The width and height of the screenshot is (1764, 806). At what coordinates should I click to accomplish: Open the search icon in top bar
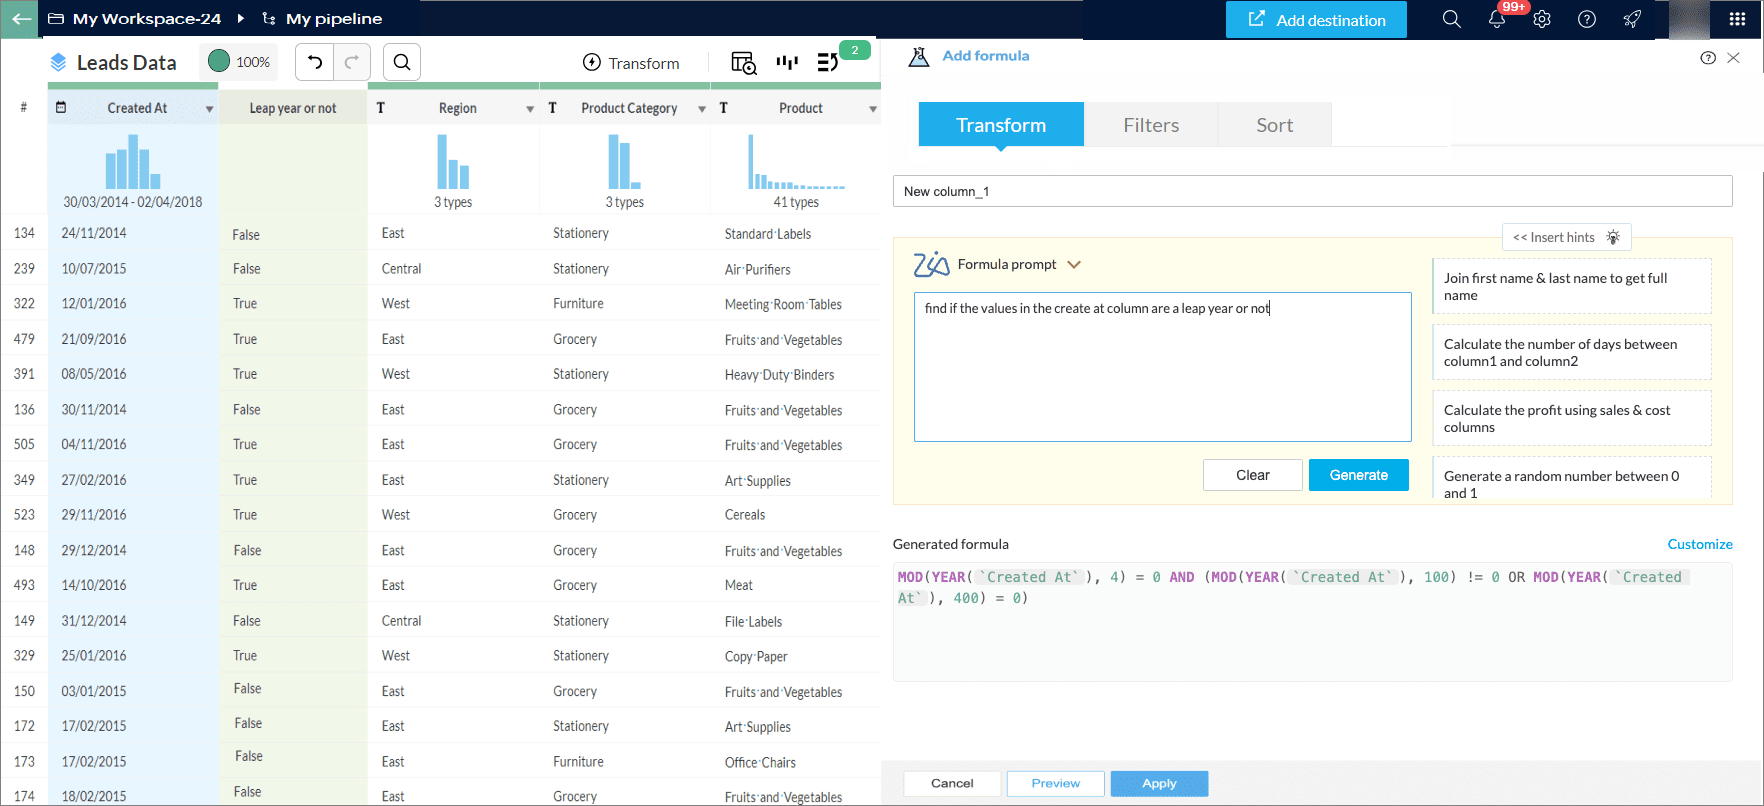(1451, 19)
